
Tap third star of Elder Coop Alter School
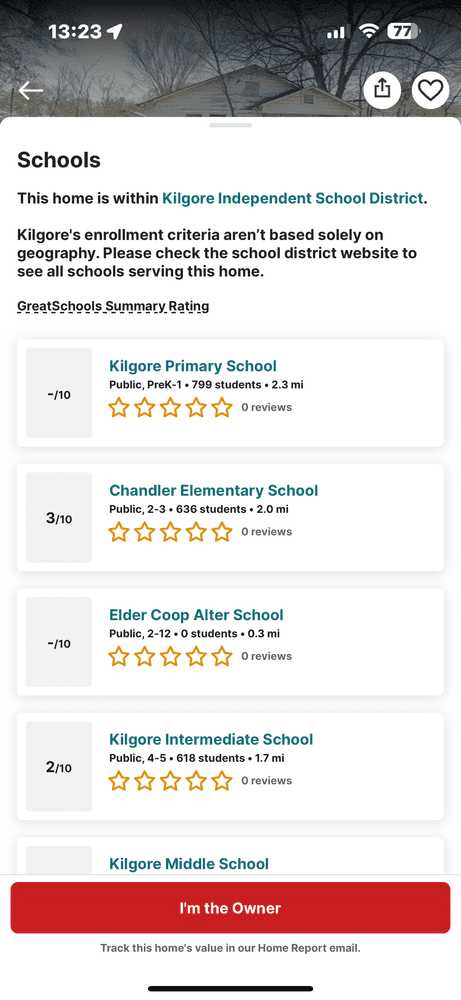pyautogui.click(x=170, y=656)
